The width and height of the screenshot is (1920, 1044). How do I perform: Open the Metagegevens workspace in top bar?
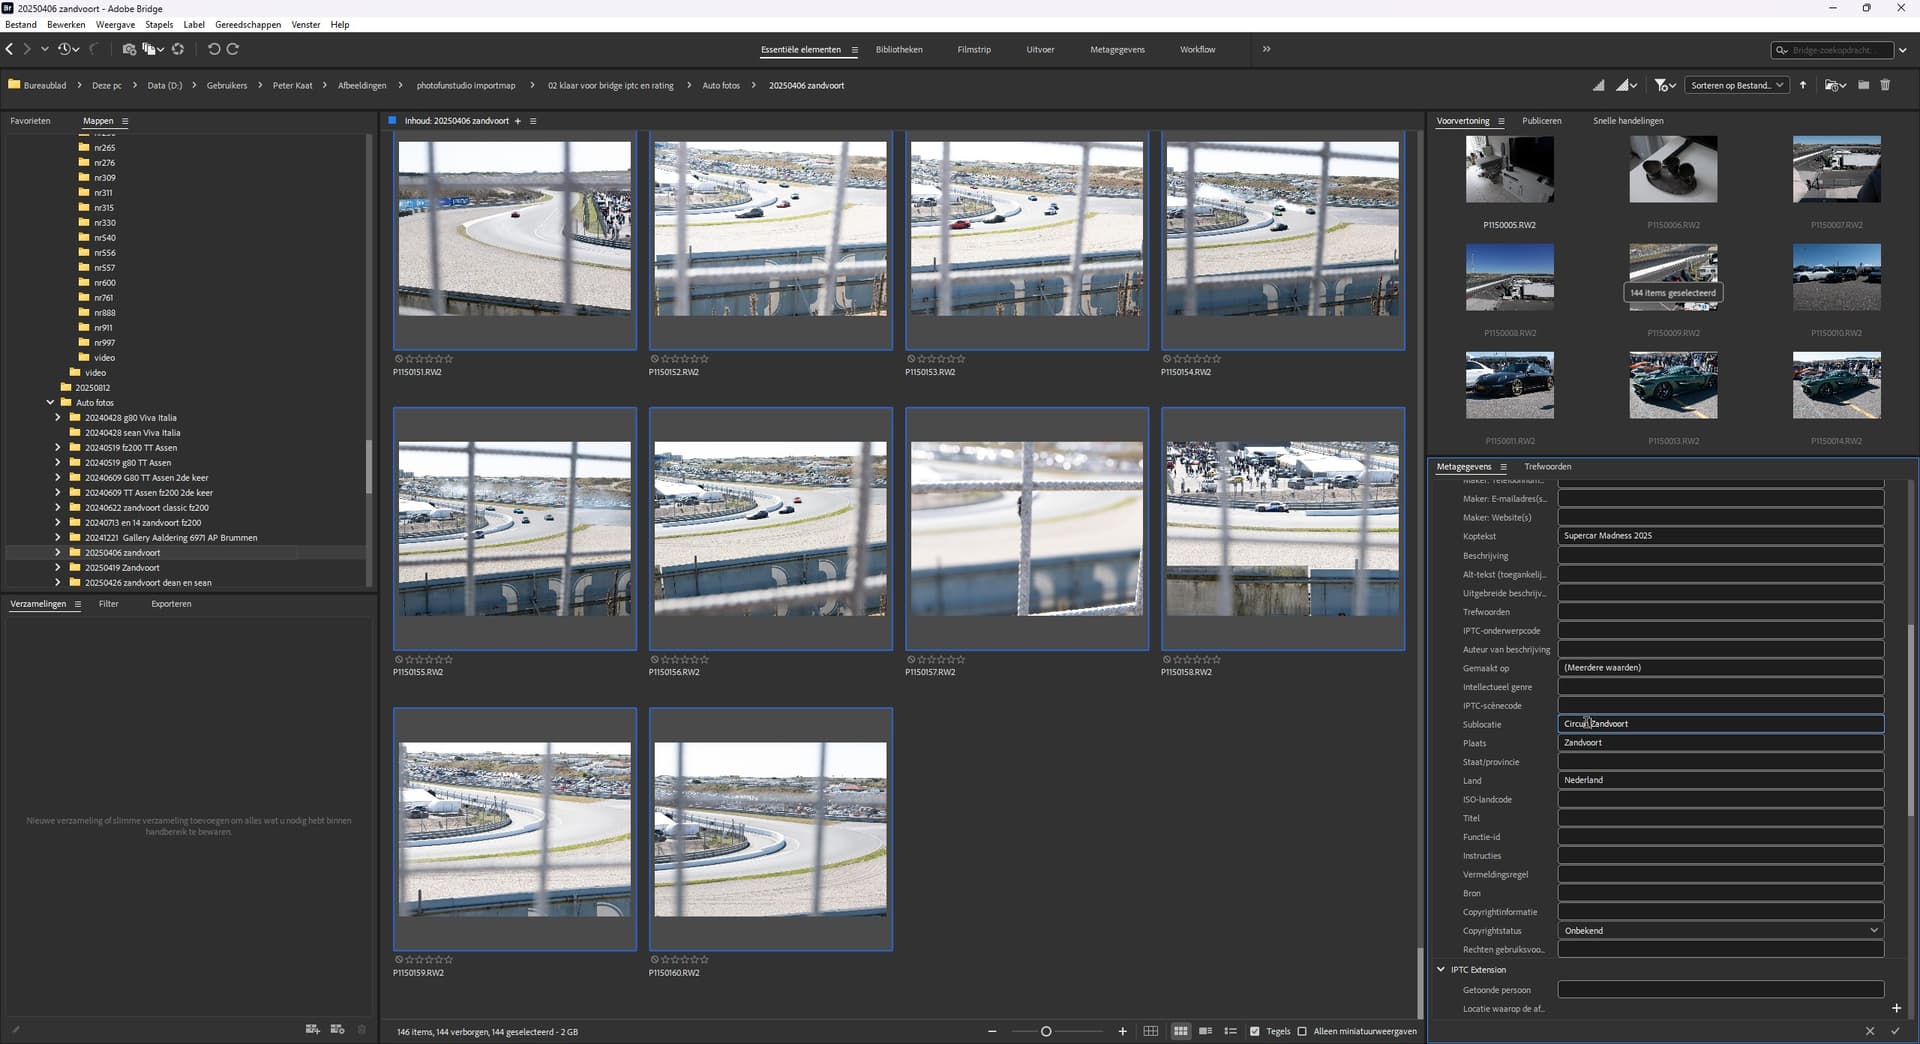coord(1117,49)
